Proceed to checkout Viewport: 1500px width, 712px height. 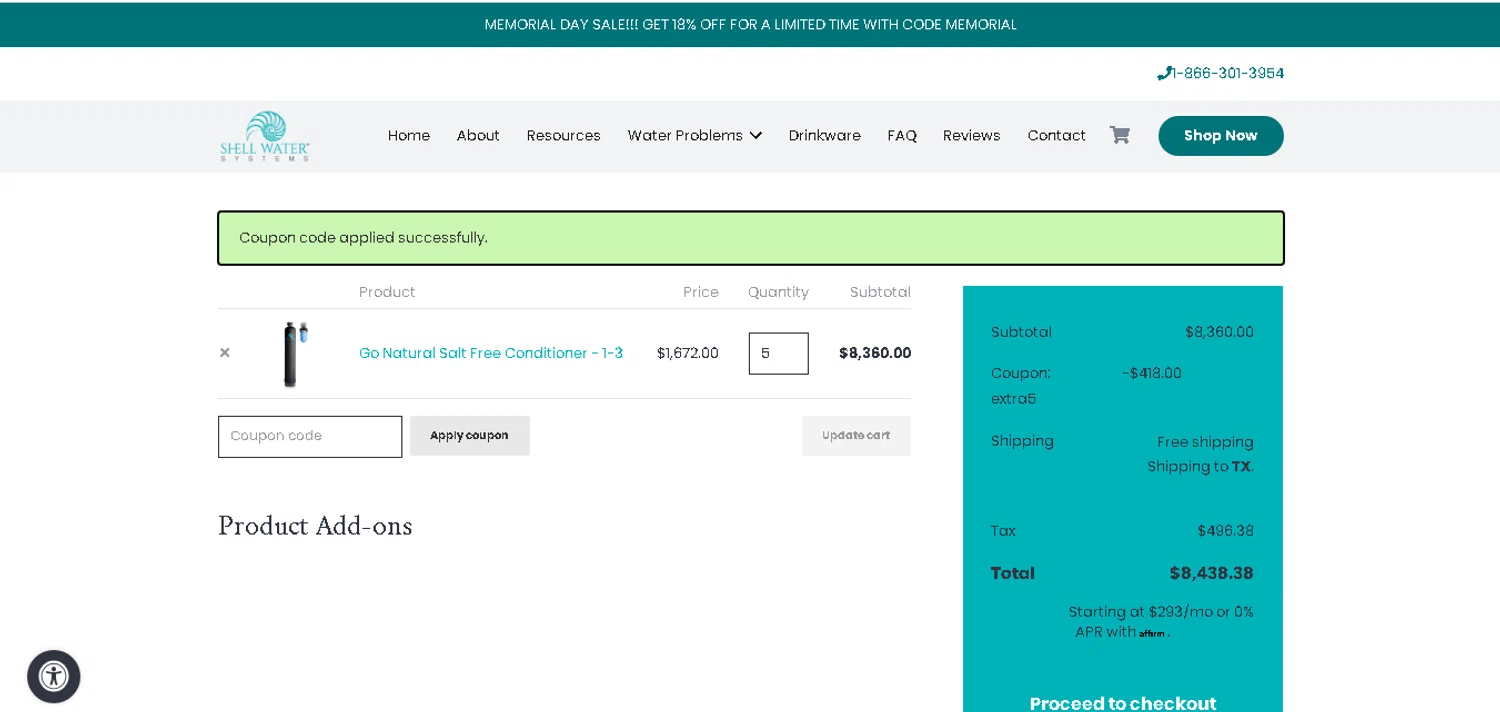[x=1123, y=703]
